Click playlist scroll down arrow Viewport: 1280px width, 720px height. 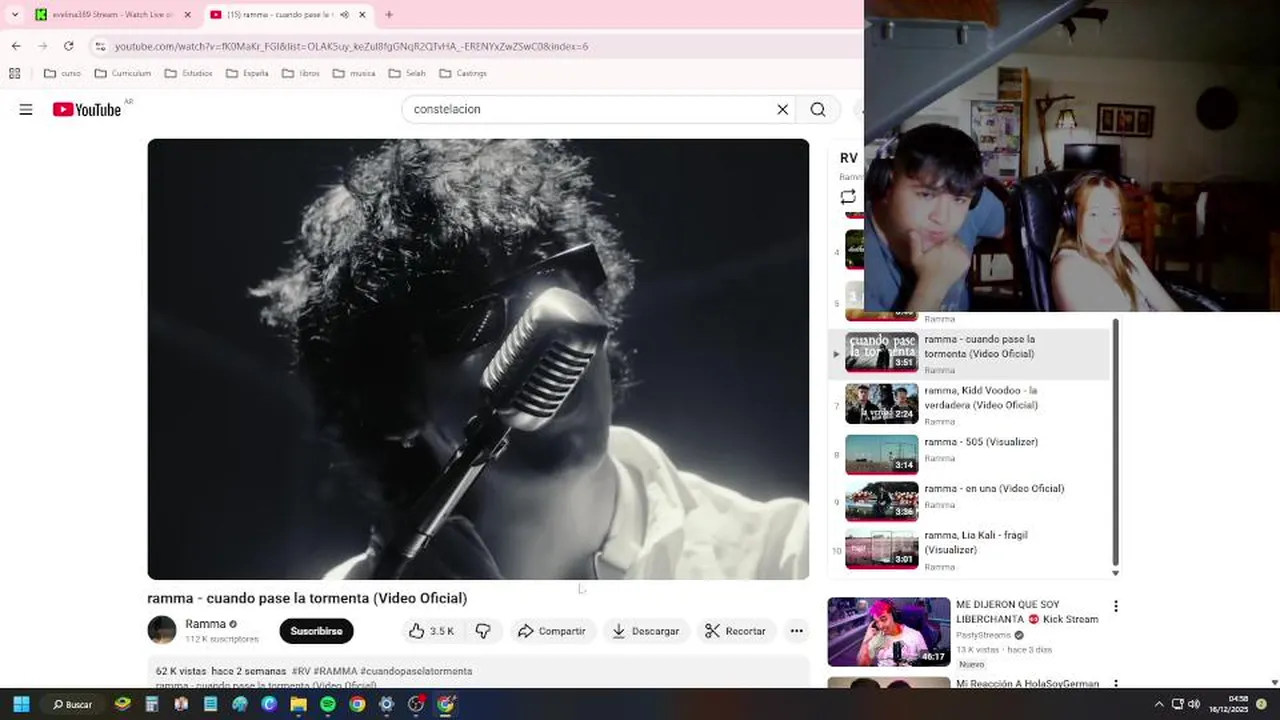click(1115, 573)
